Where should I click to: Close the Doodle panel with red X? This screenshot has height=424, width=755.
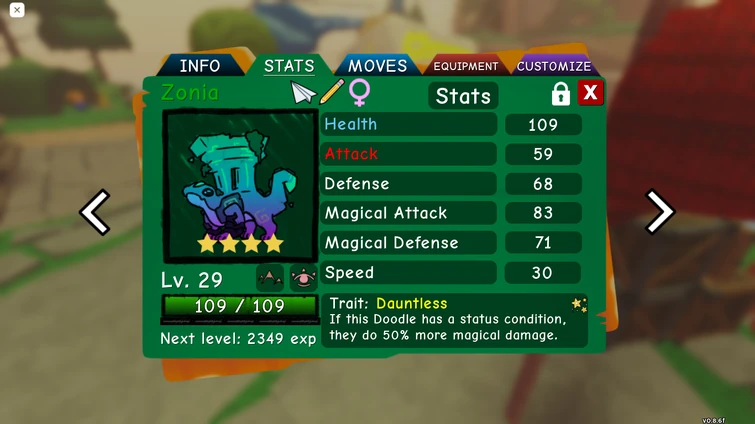(590, 92)
